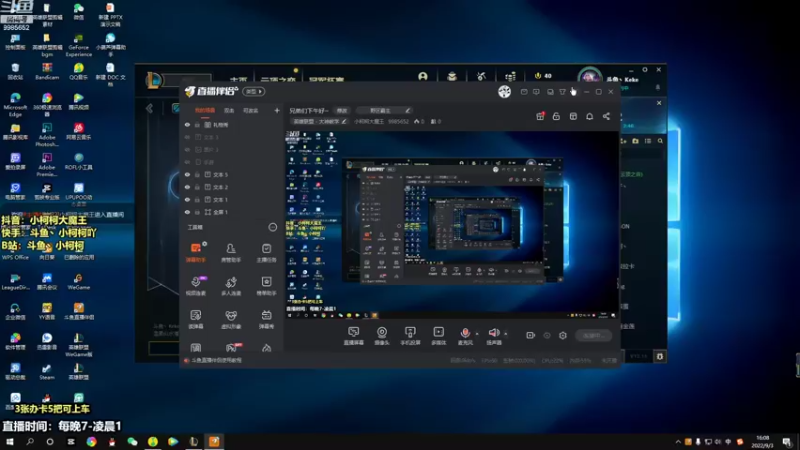Click the streamer avatar in the title bar
800x450 pixels.
coord(505,91)
